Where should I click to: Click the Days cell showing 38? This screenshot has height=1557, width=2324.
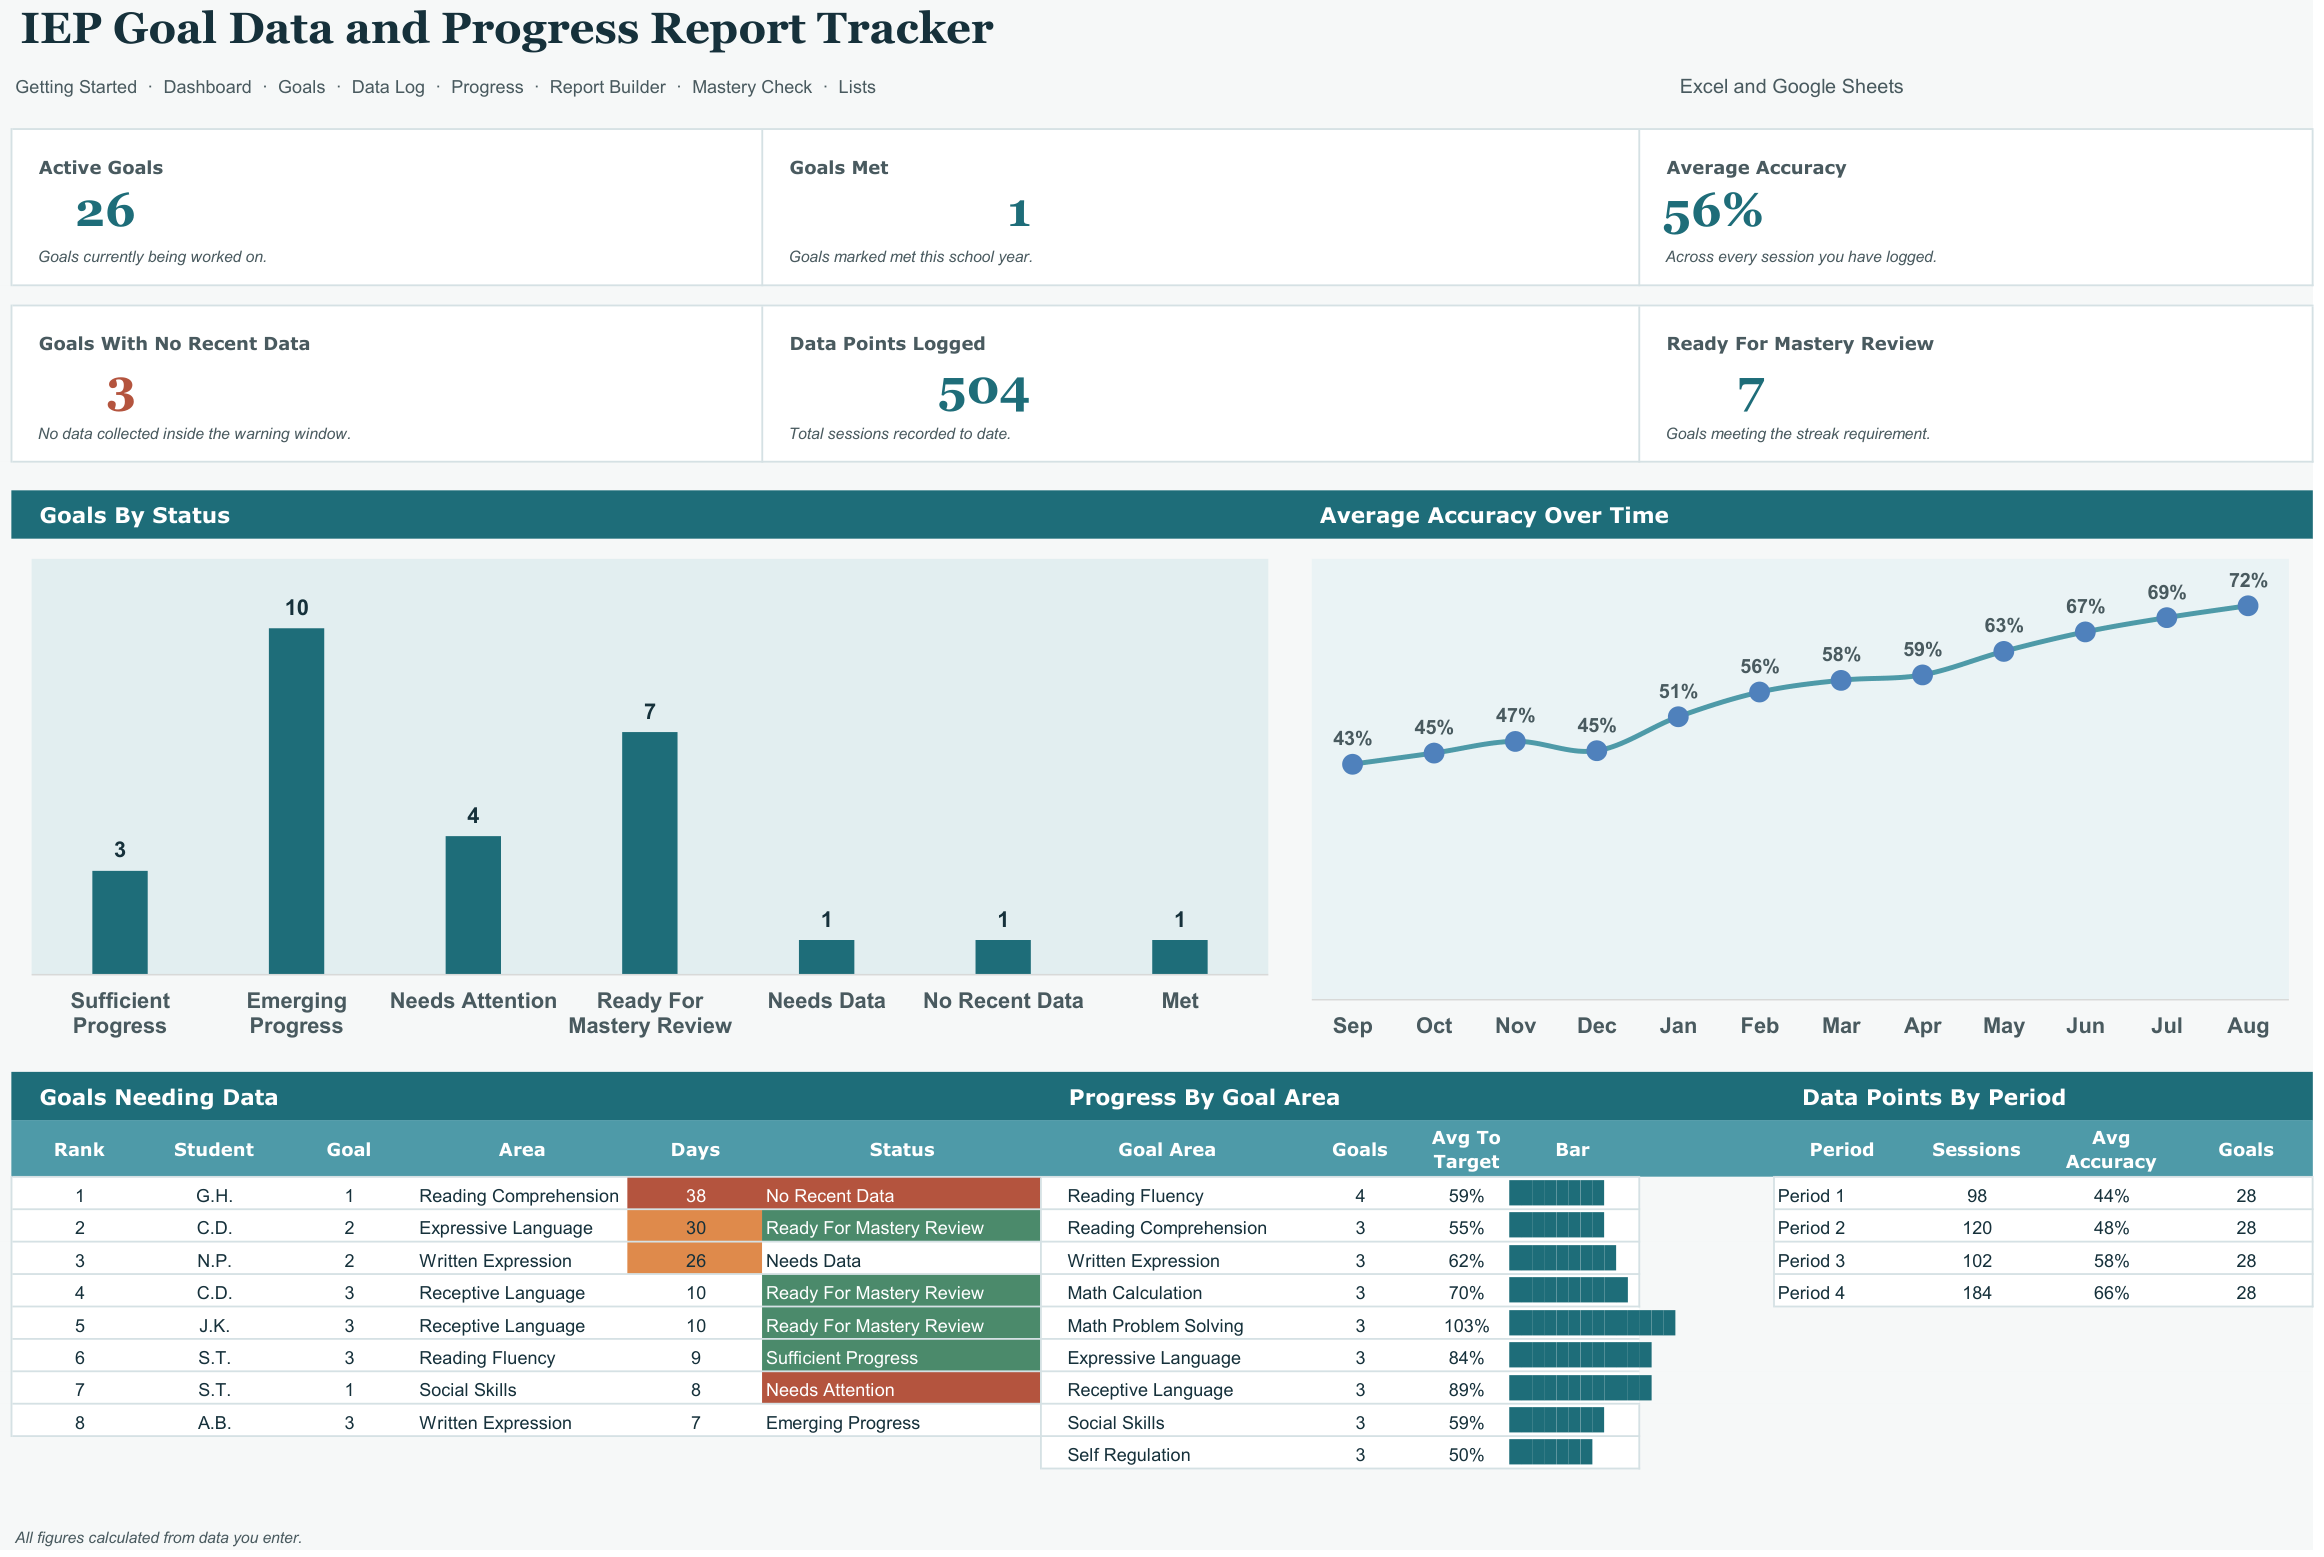click(695, 1195)
